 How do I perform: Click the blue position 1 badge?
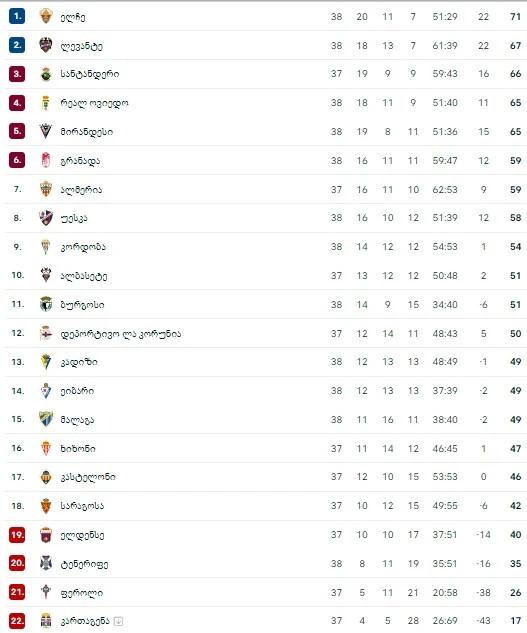coord(17,16)
